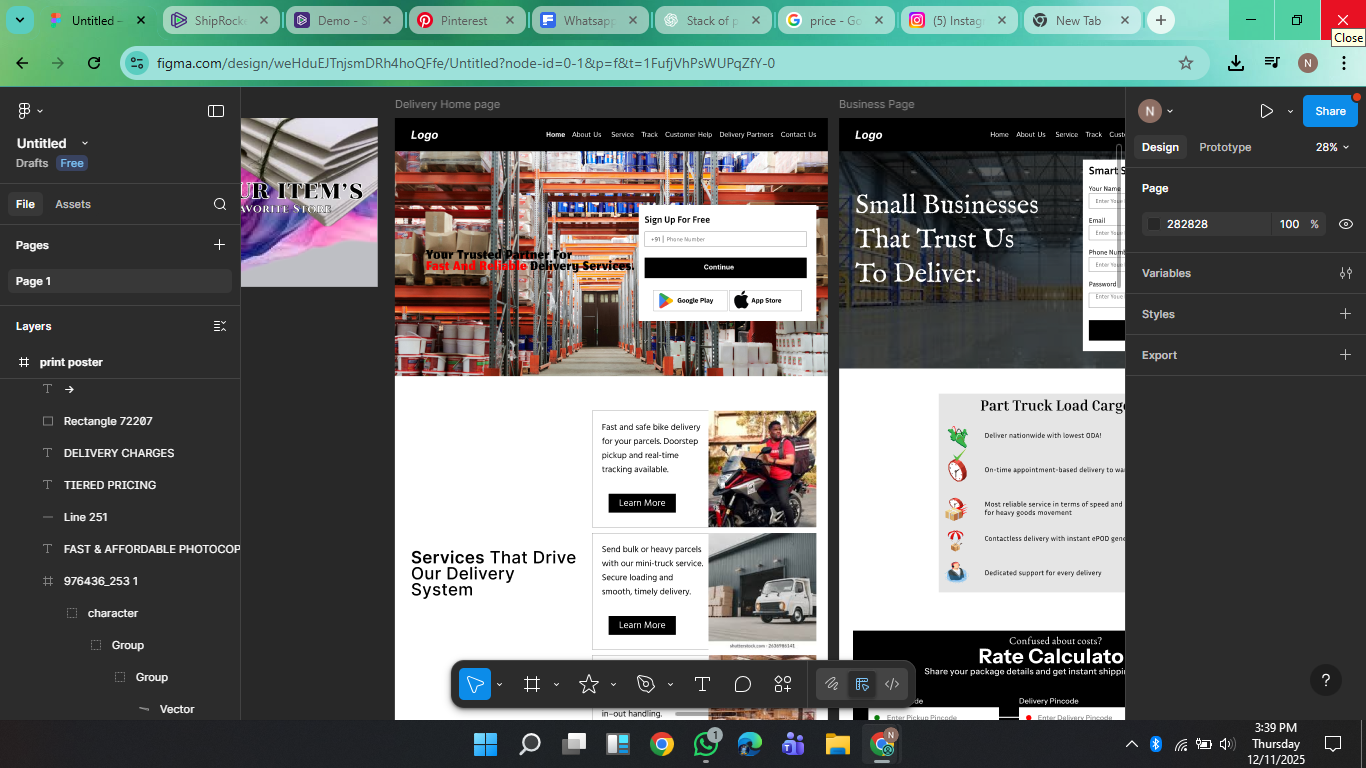Select the Comment tool
The width and height of the screenshot is (1366, 768).
[x=742, y=684]
